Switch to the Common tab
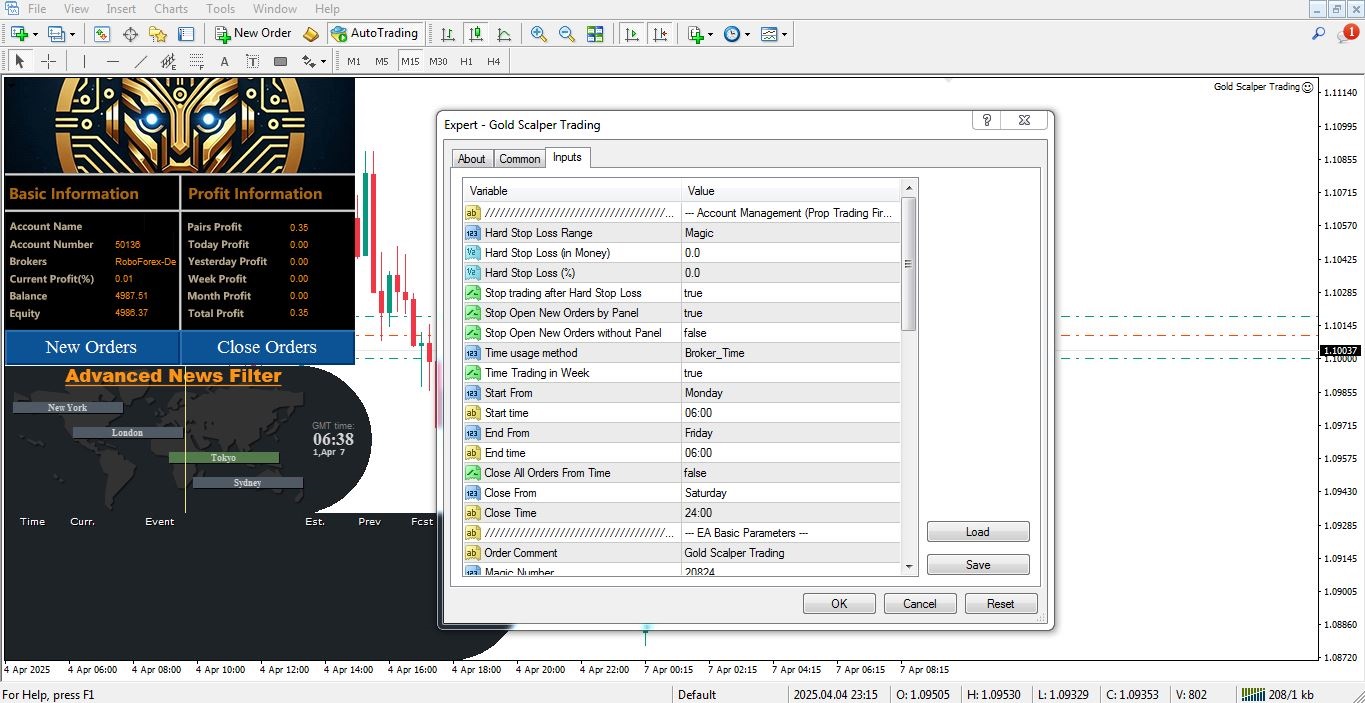The height and width of the screenshot is (703, 1365). coord(519,158)
